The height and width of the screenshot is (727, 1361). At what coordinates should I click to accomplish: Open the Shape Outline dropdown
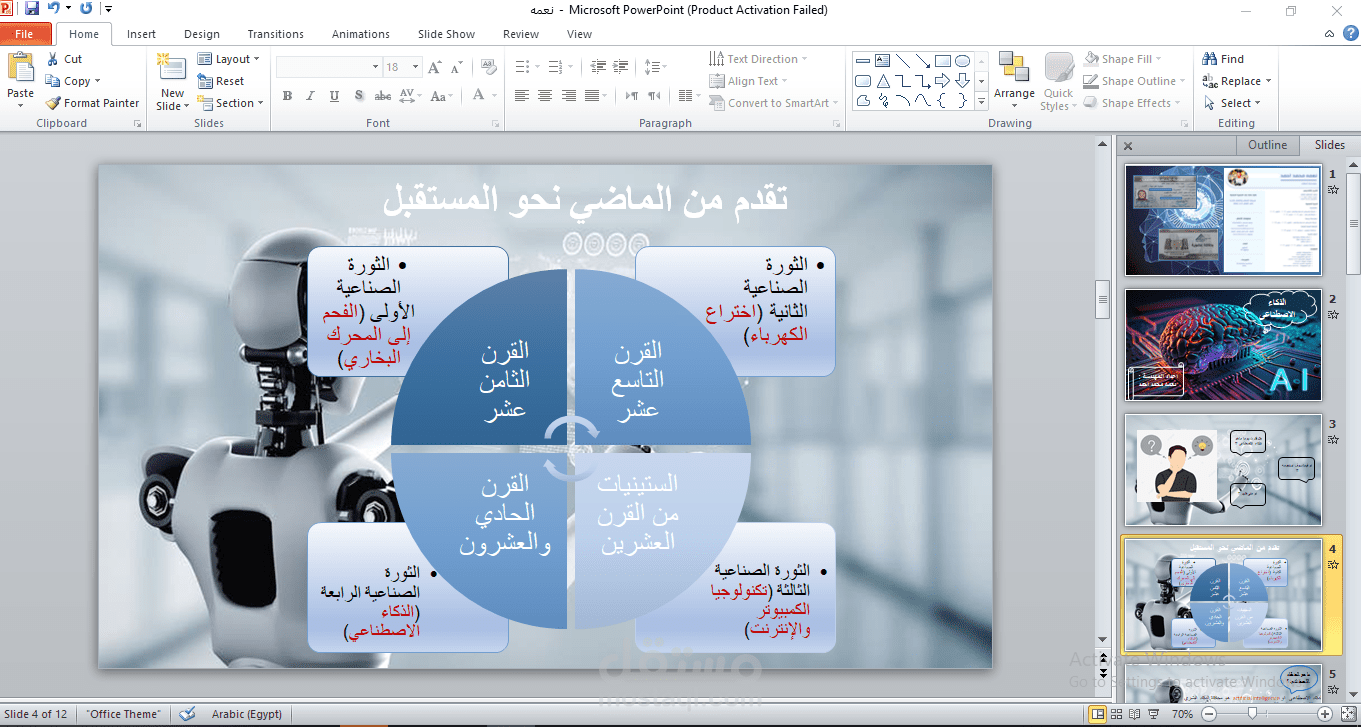tap(1136, 81)
